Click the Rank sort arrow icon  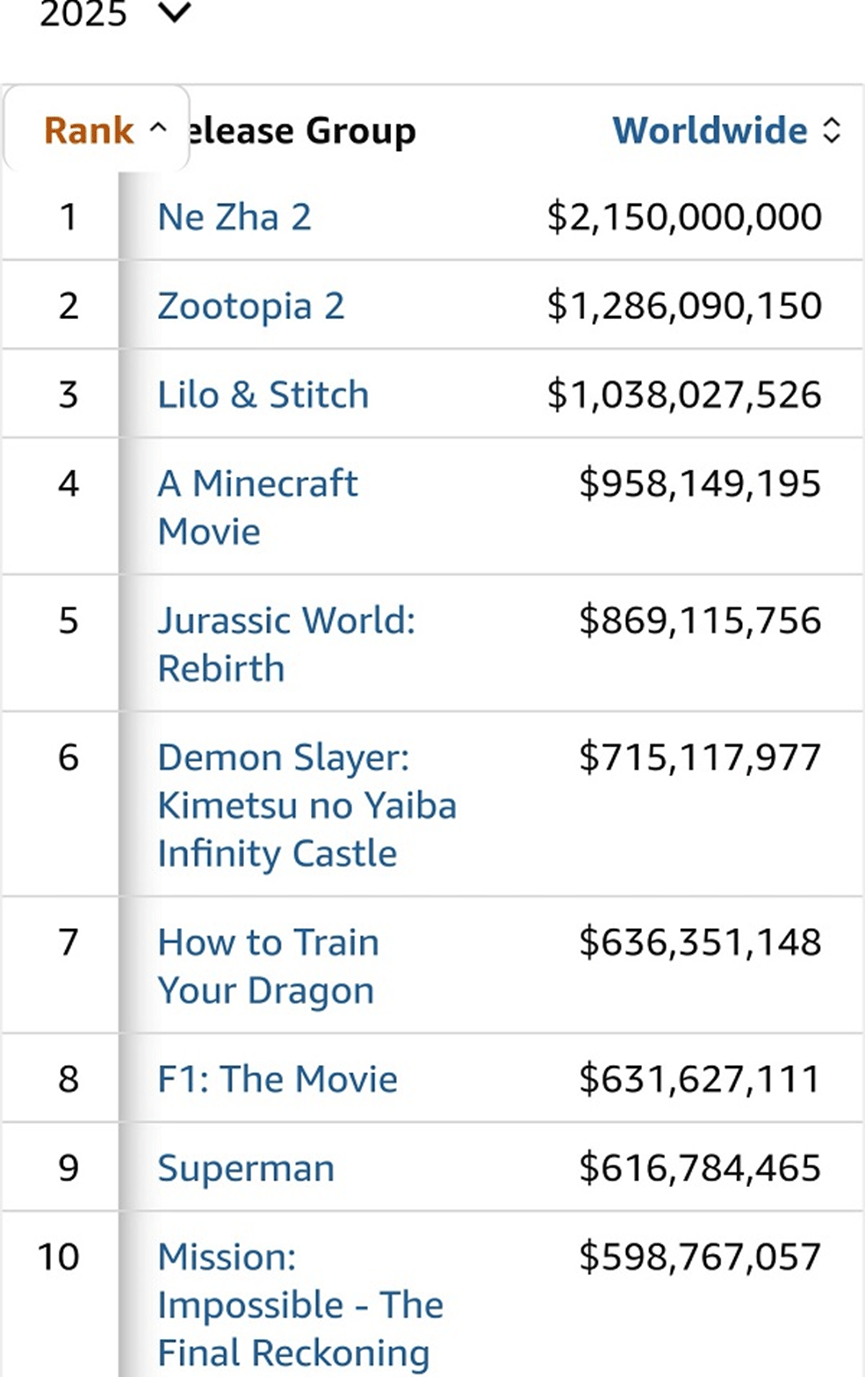pyautogui.click(x=157, y=128)
